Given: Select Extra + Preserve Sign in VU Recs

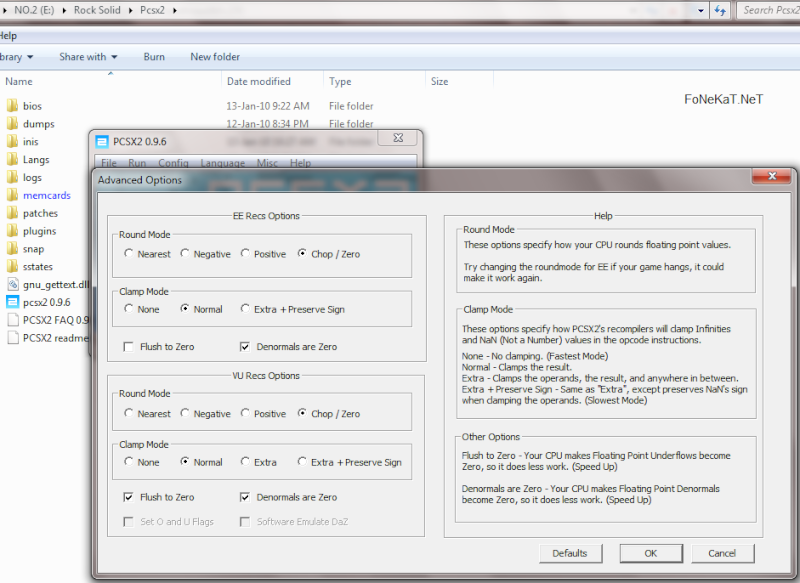Looking at the screenshot, I should tap(303, 462).
